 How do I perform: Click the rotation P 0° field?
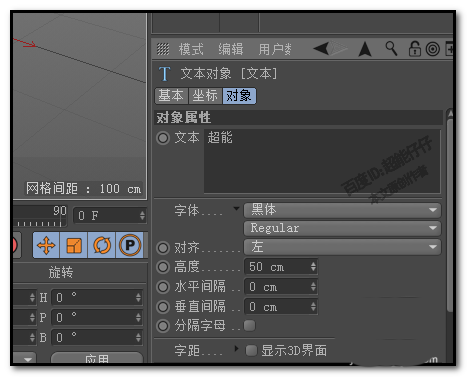tap(97, 317)
